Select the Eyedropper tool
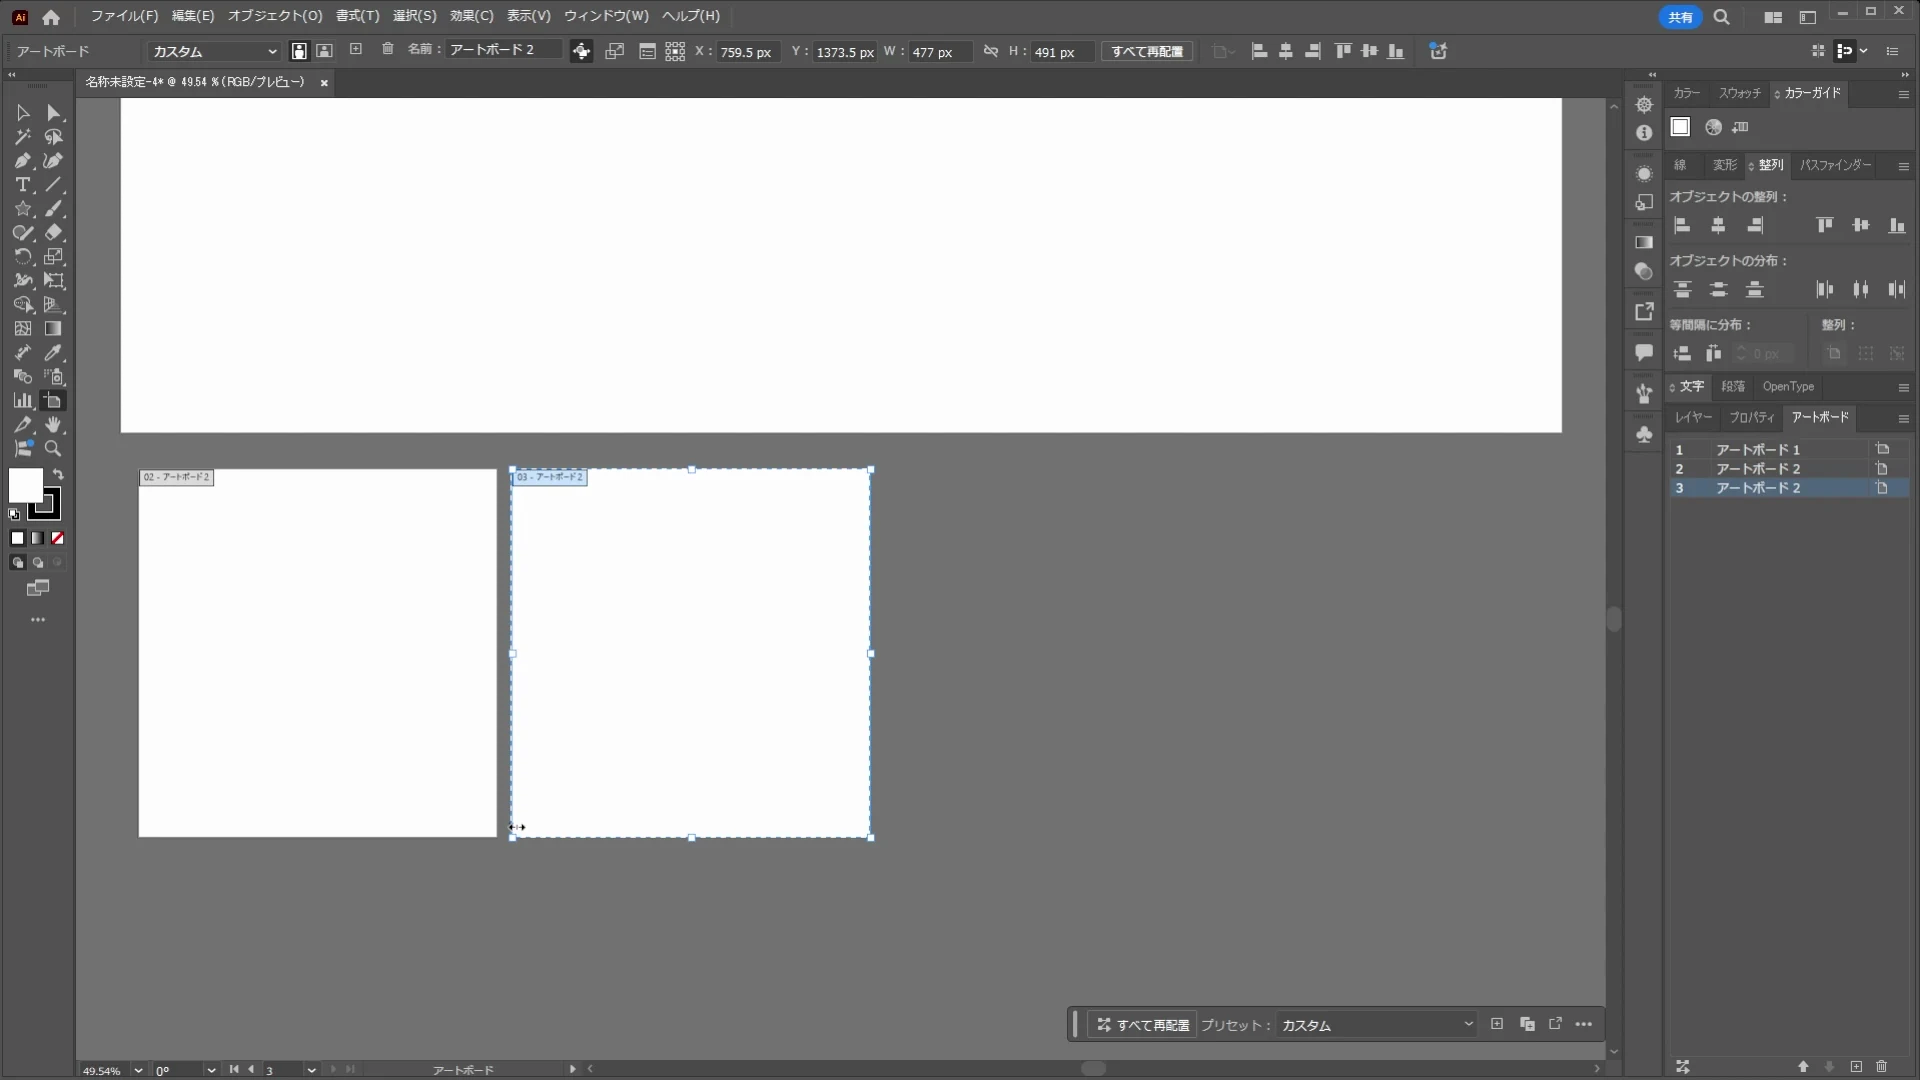The image size is (1920, 1080). (54, 353)
